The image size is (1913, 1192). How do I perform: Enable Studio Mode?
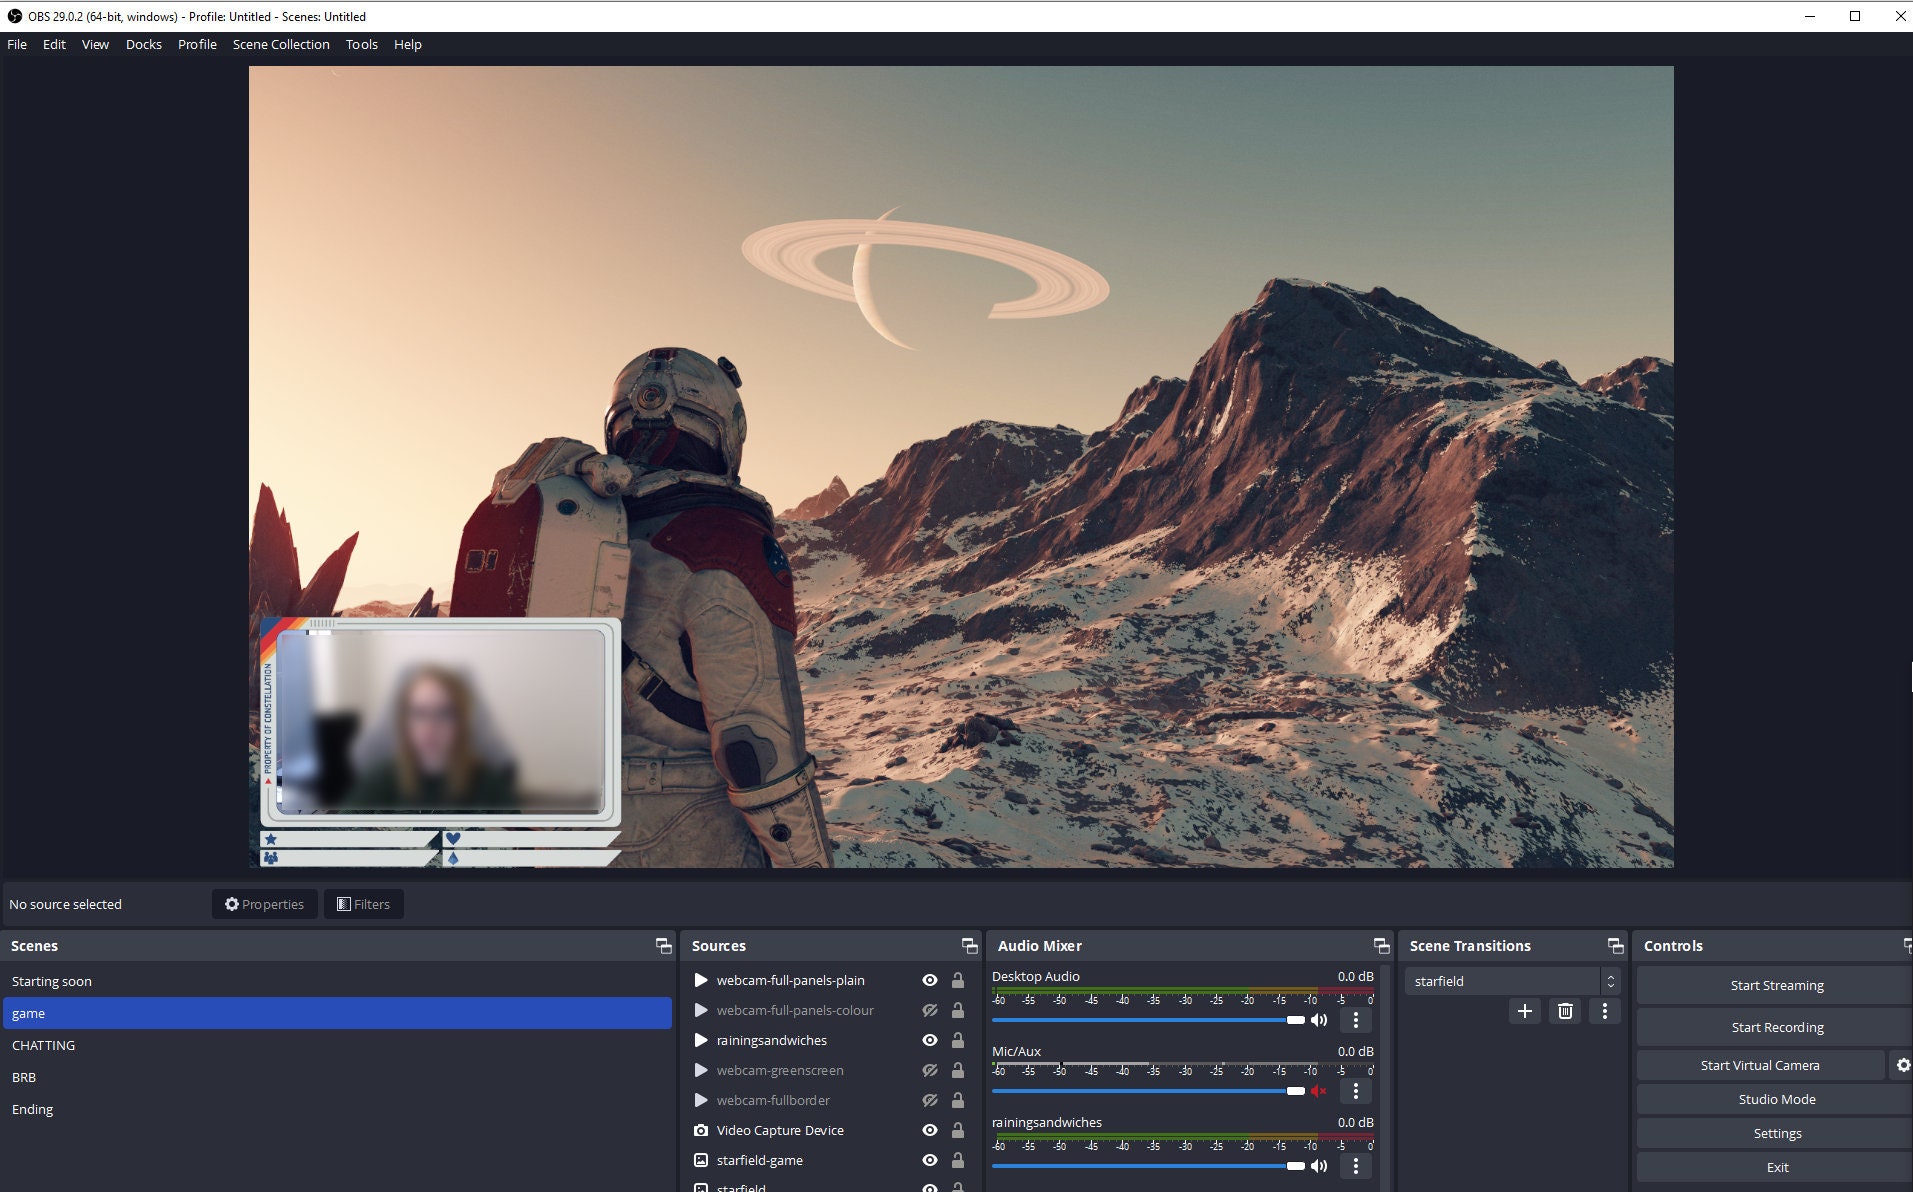(1776, 1098)
